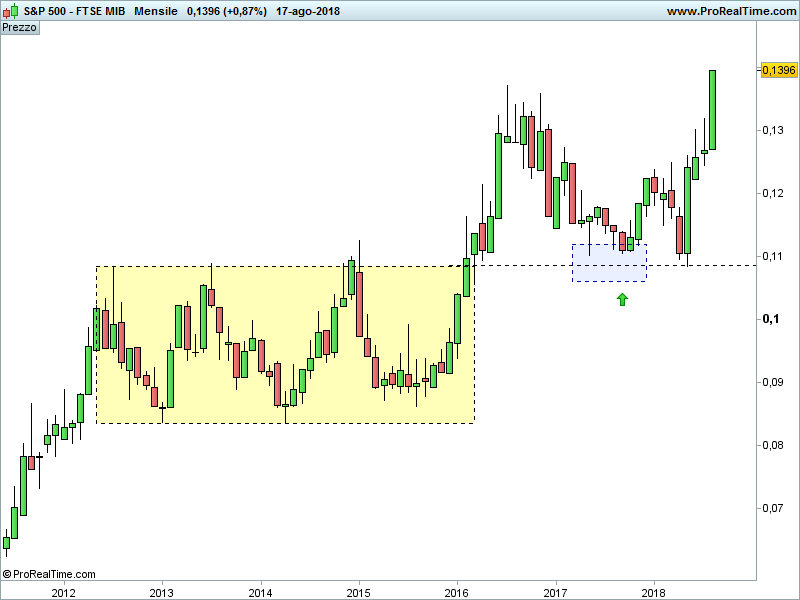Click the candlestick chart icon in the title bar
Image resolution: width=800 pixels, height=600 pixels.
click(x=11, y=11)
